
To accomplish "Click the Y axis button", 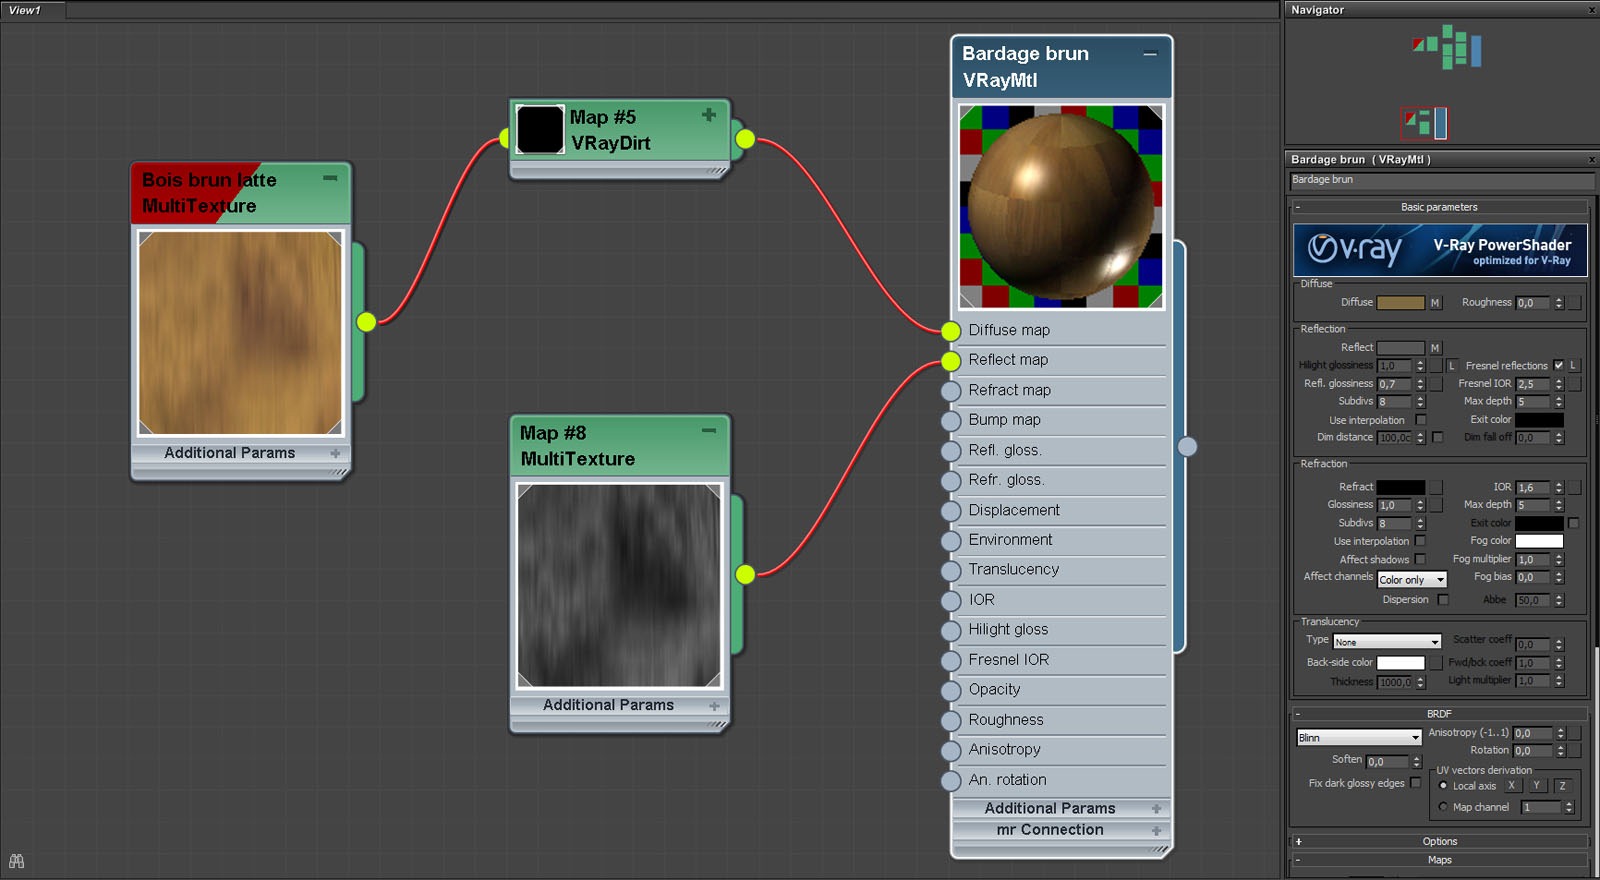I will (1537, 786).
